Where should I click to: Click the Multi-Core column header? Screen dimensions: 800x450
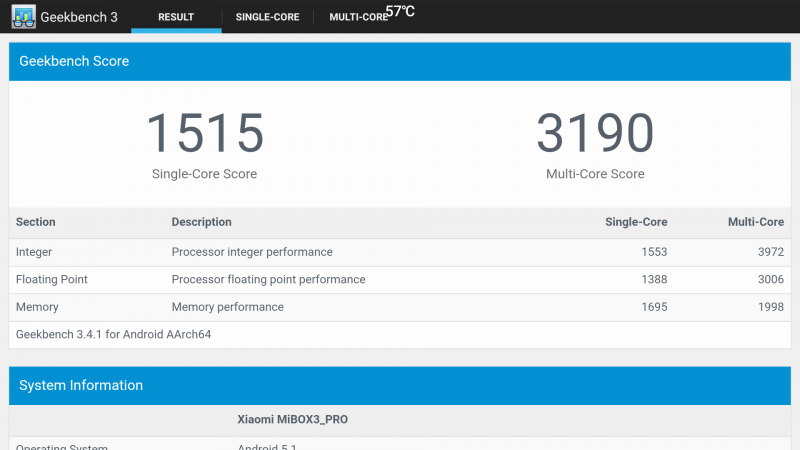tap(756, 222)
